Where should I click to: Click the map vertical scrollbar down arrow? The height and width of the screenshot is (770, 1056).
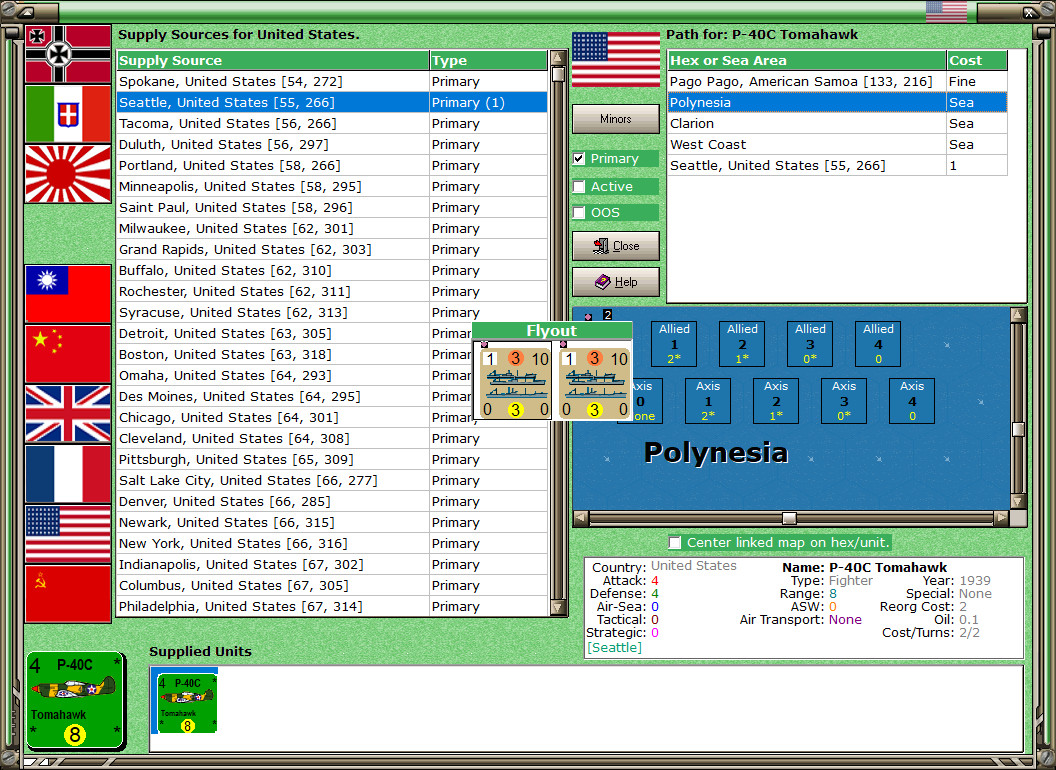1018,501
